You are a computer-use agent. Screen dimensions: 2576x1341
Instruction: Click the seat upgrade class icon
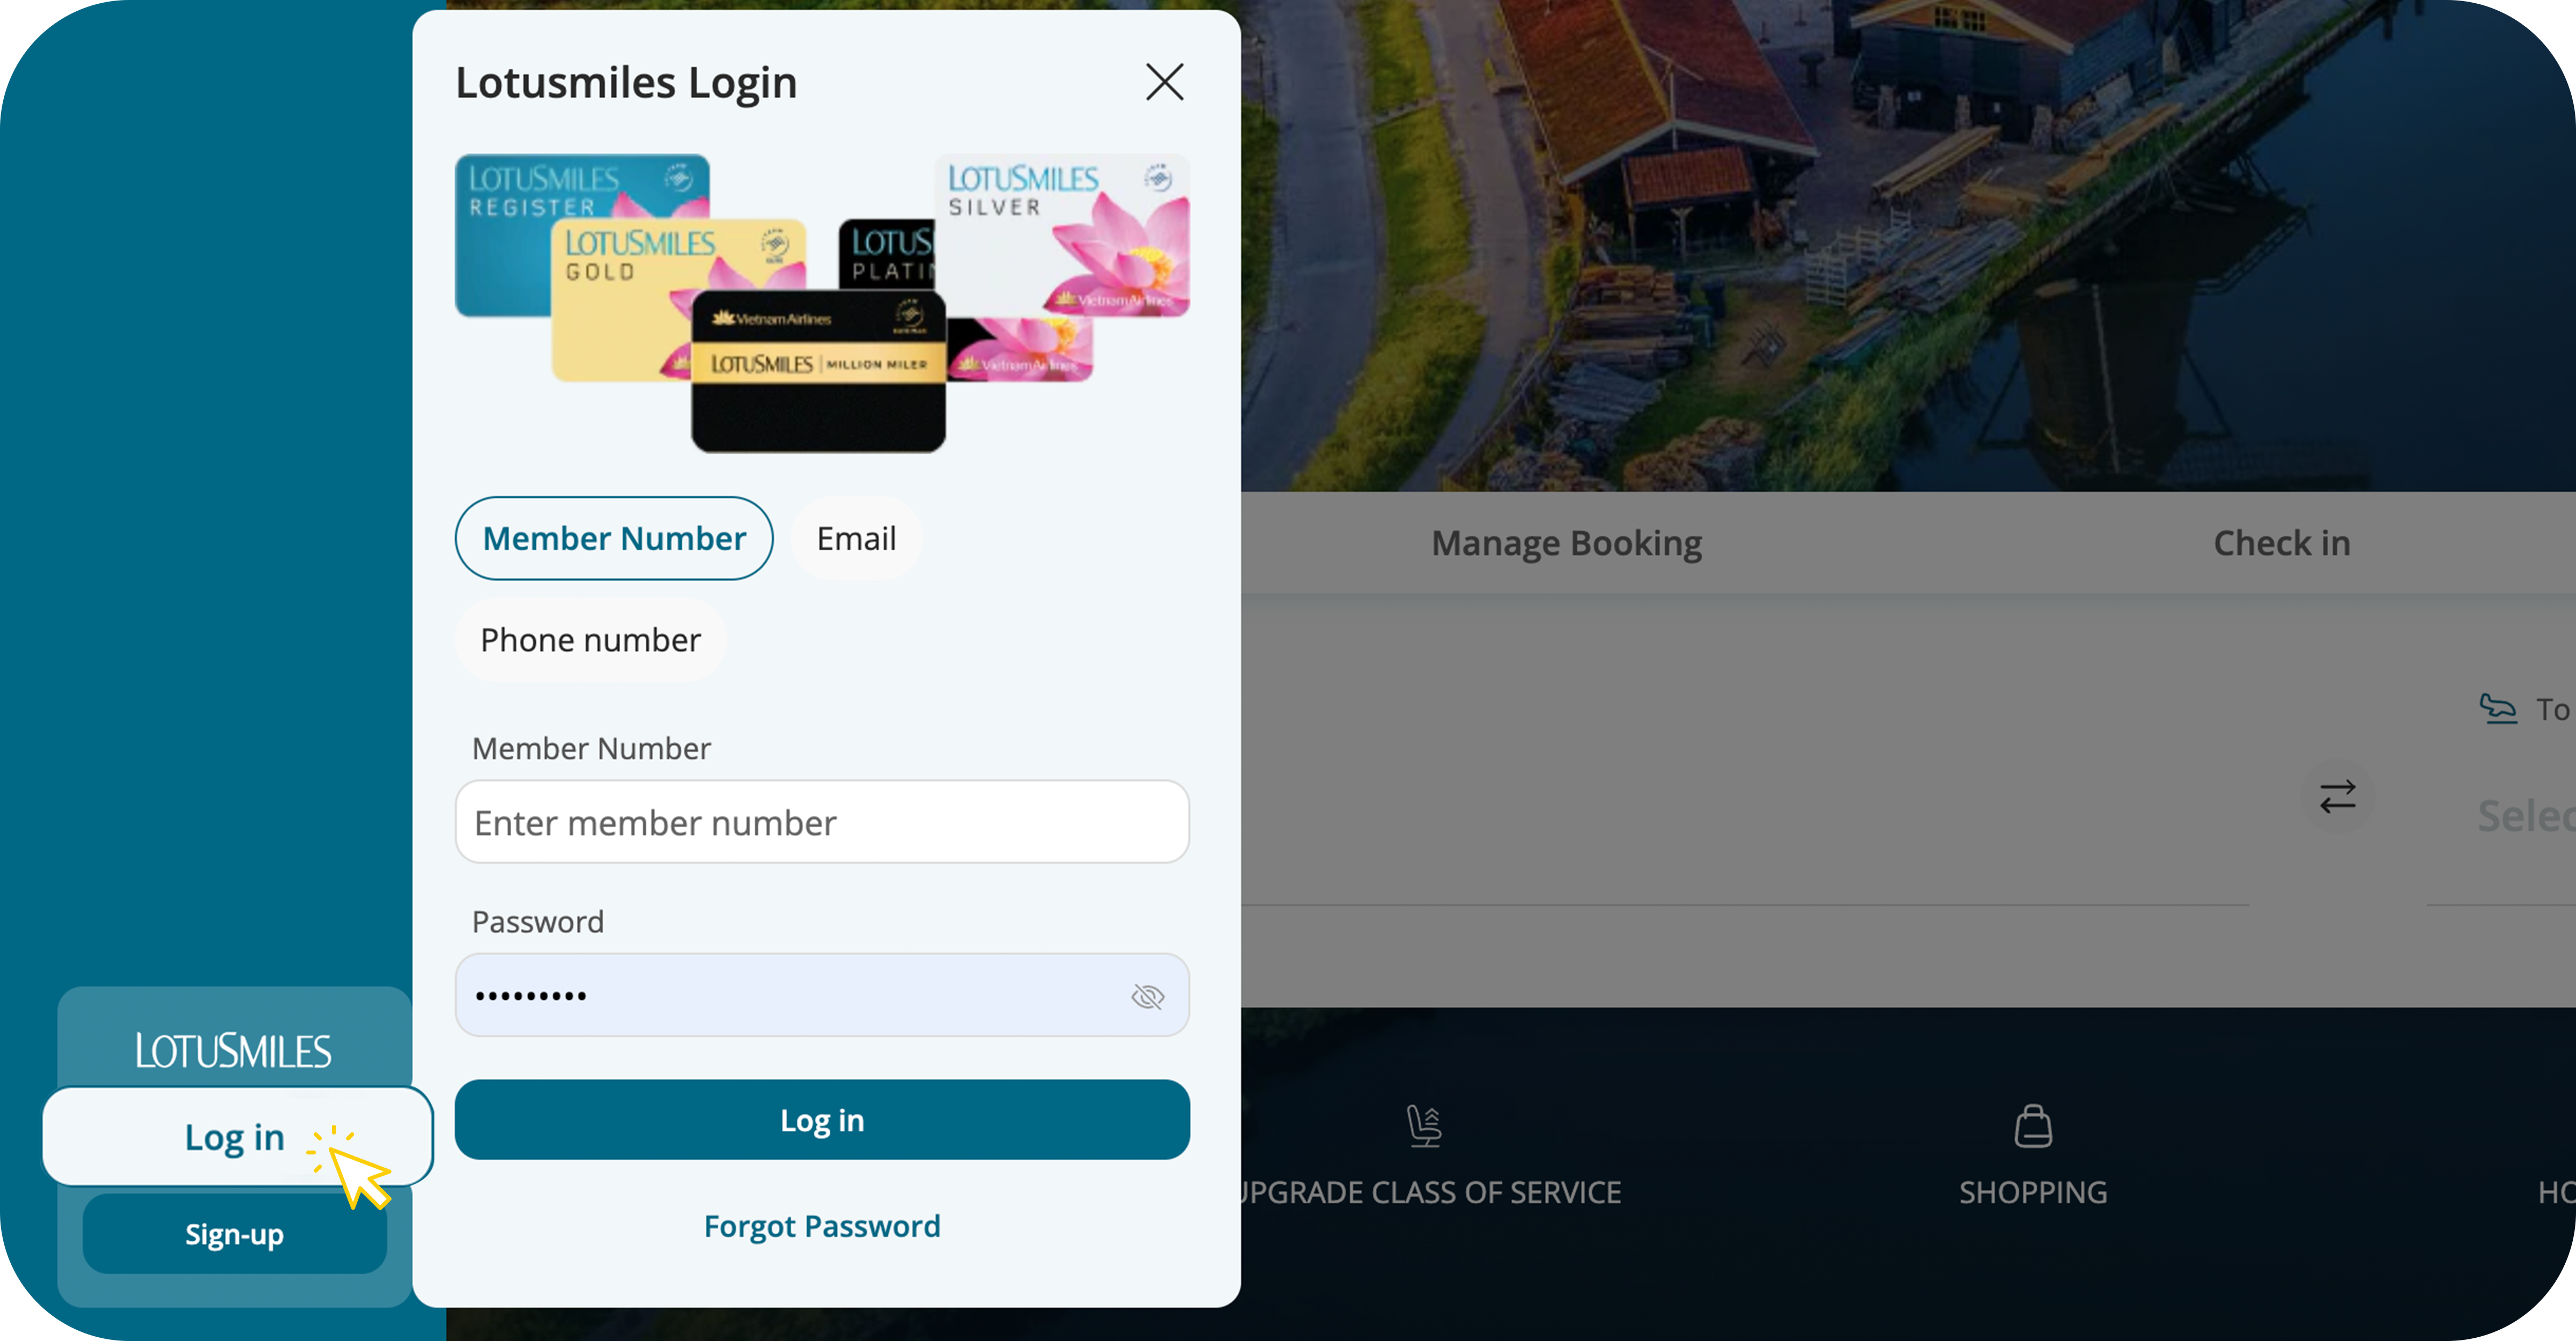click(1424, 1126)
